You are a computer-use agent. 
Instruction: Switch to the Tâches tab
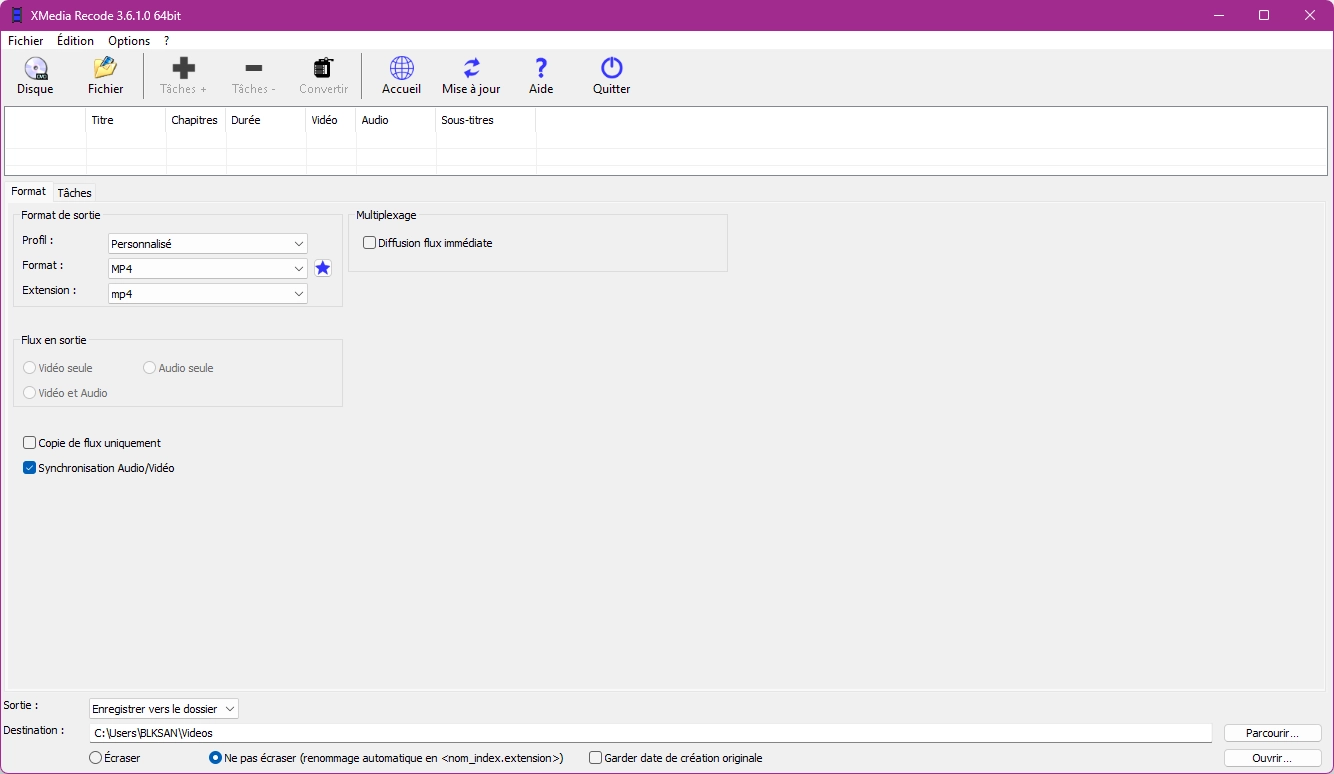click(x=74, y=193)
